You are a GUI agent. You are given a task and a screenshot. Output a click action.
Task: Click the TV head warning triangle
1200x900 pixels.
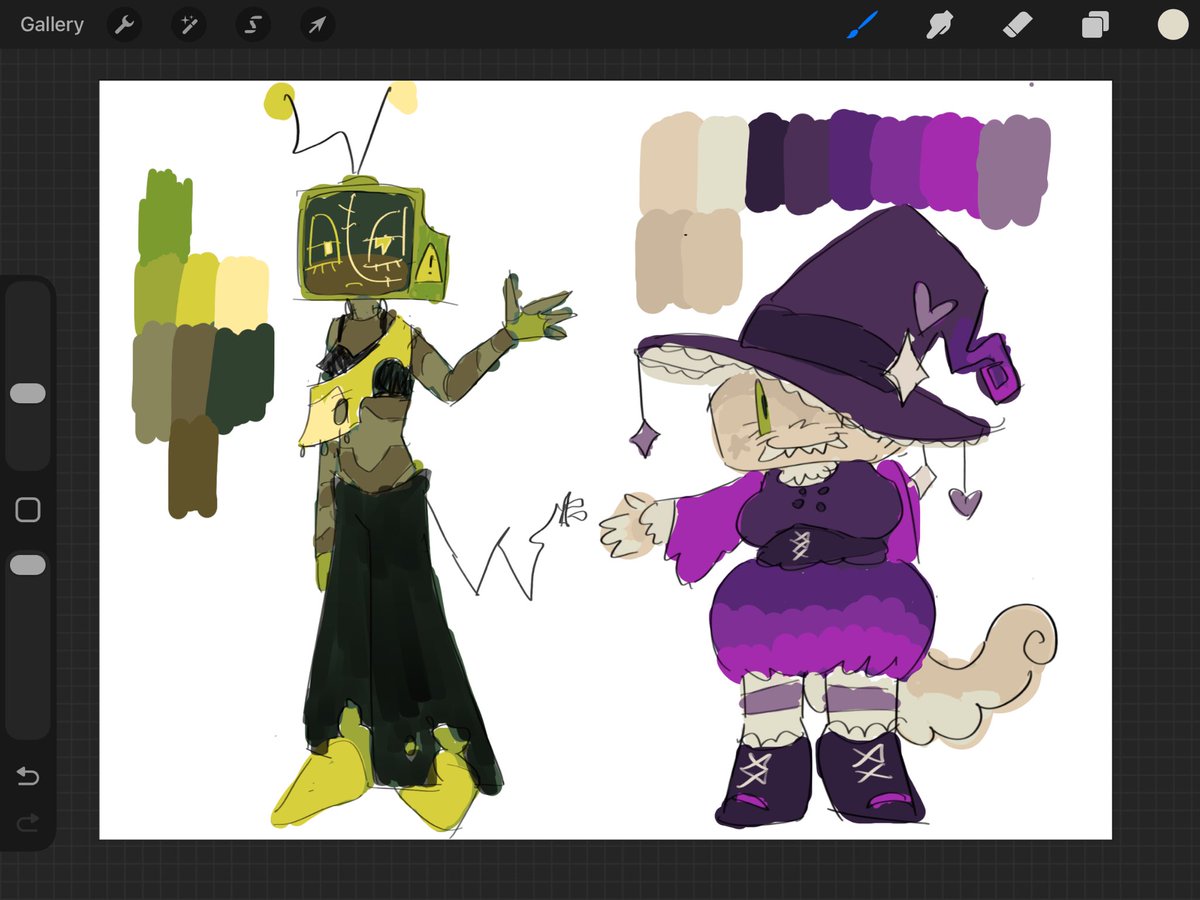pyautogui.click(x=430, y=265)
